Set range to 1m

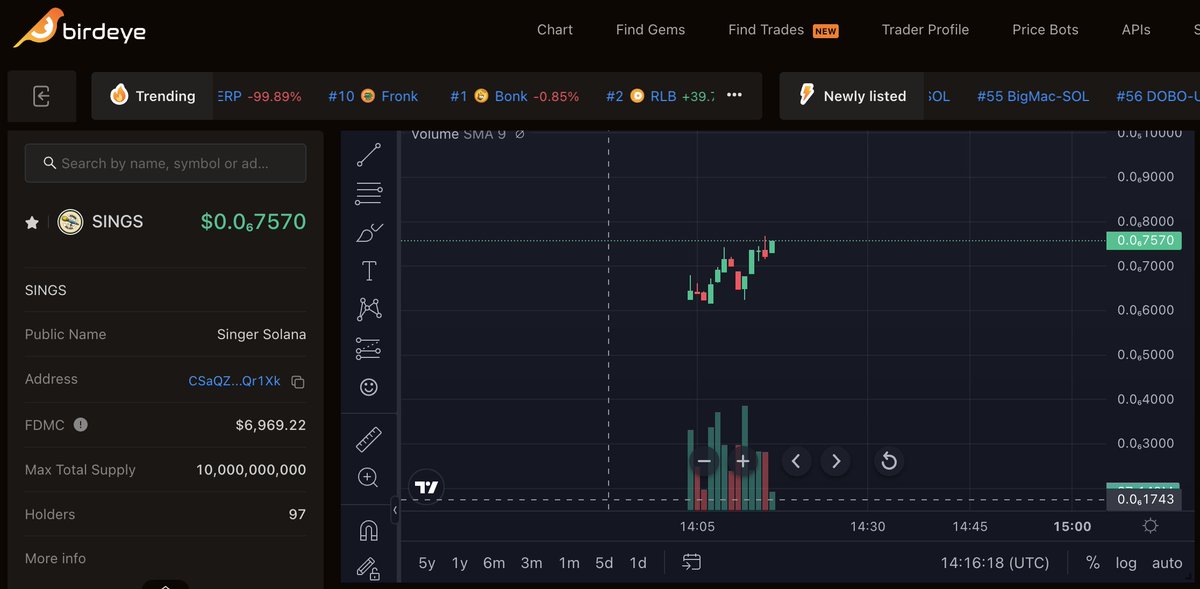pyautogui.click(x=569, y=563)
